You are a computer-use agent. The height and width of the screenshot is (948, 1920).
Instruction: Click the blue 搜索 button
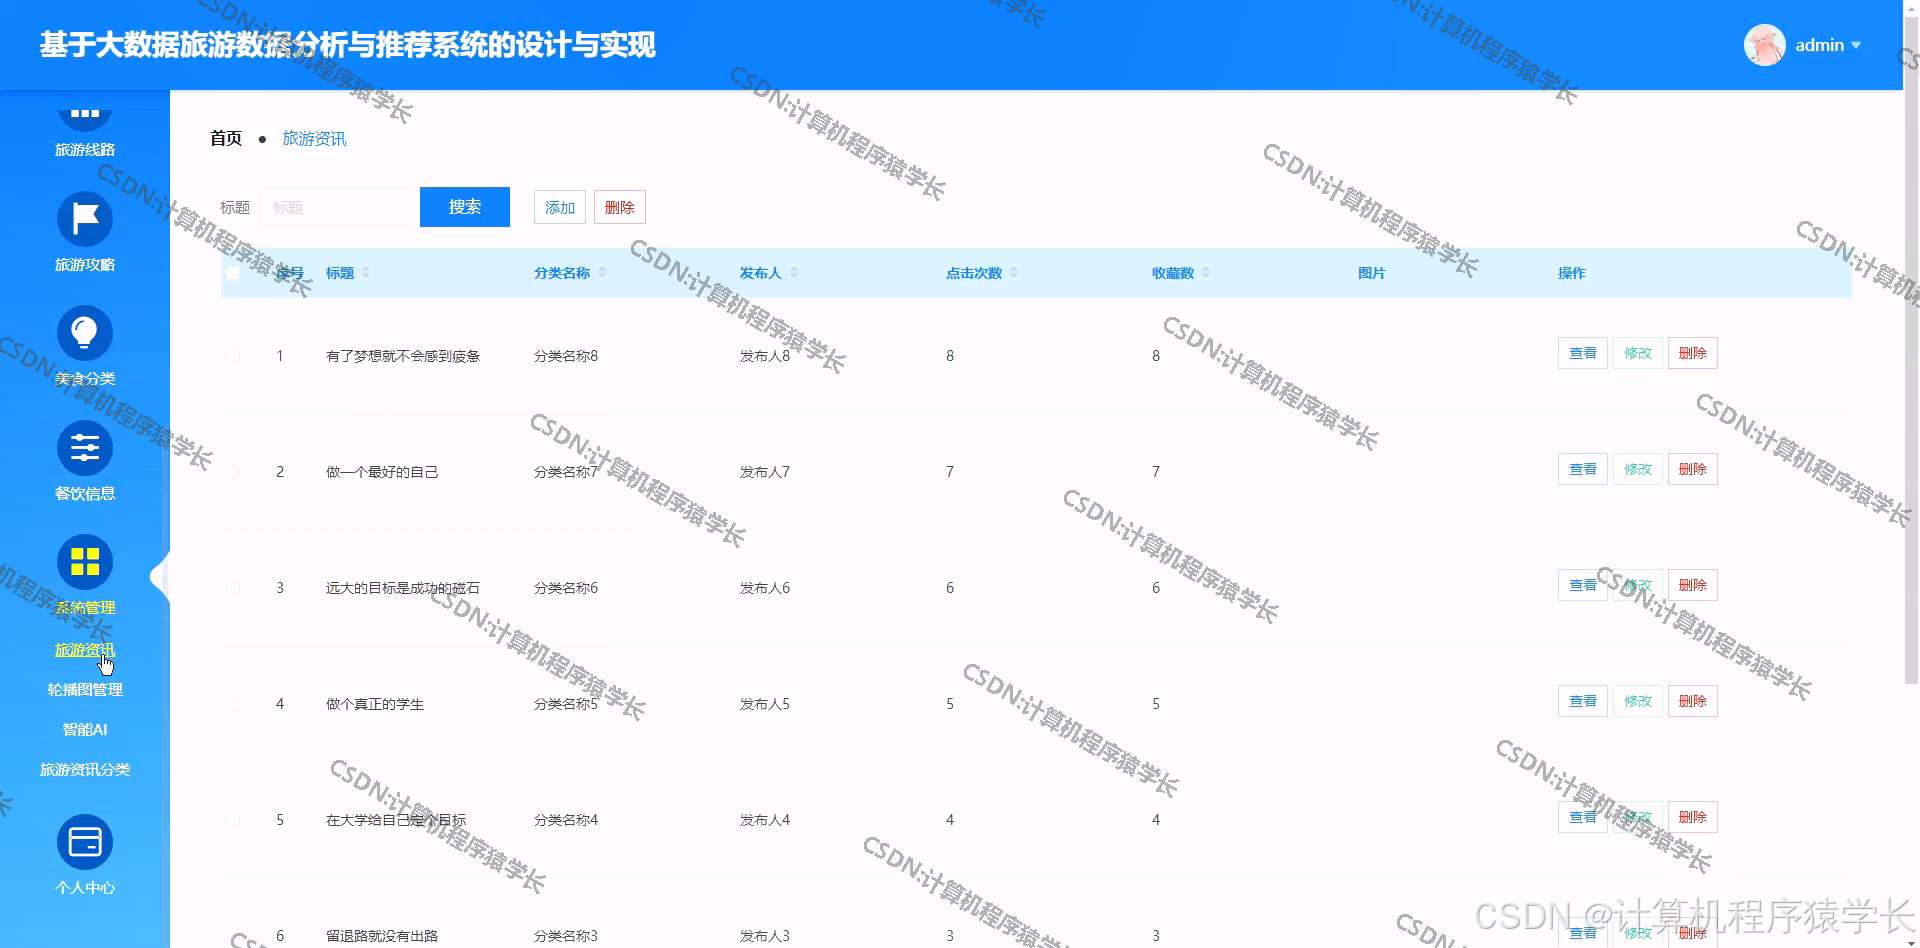point(465,207)
